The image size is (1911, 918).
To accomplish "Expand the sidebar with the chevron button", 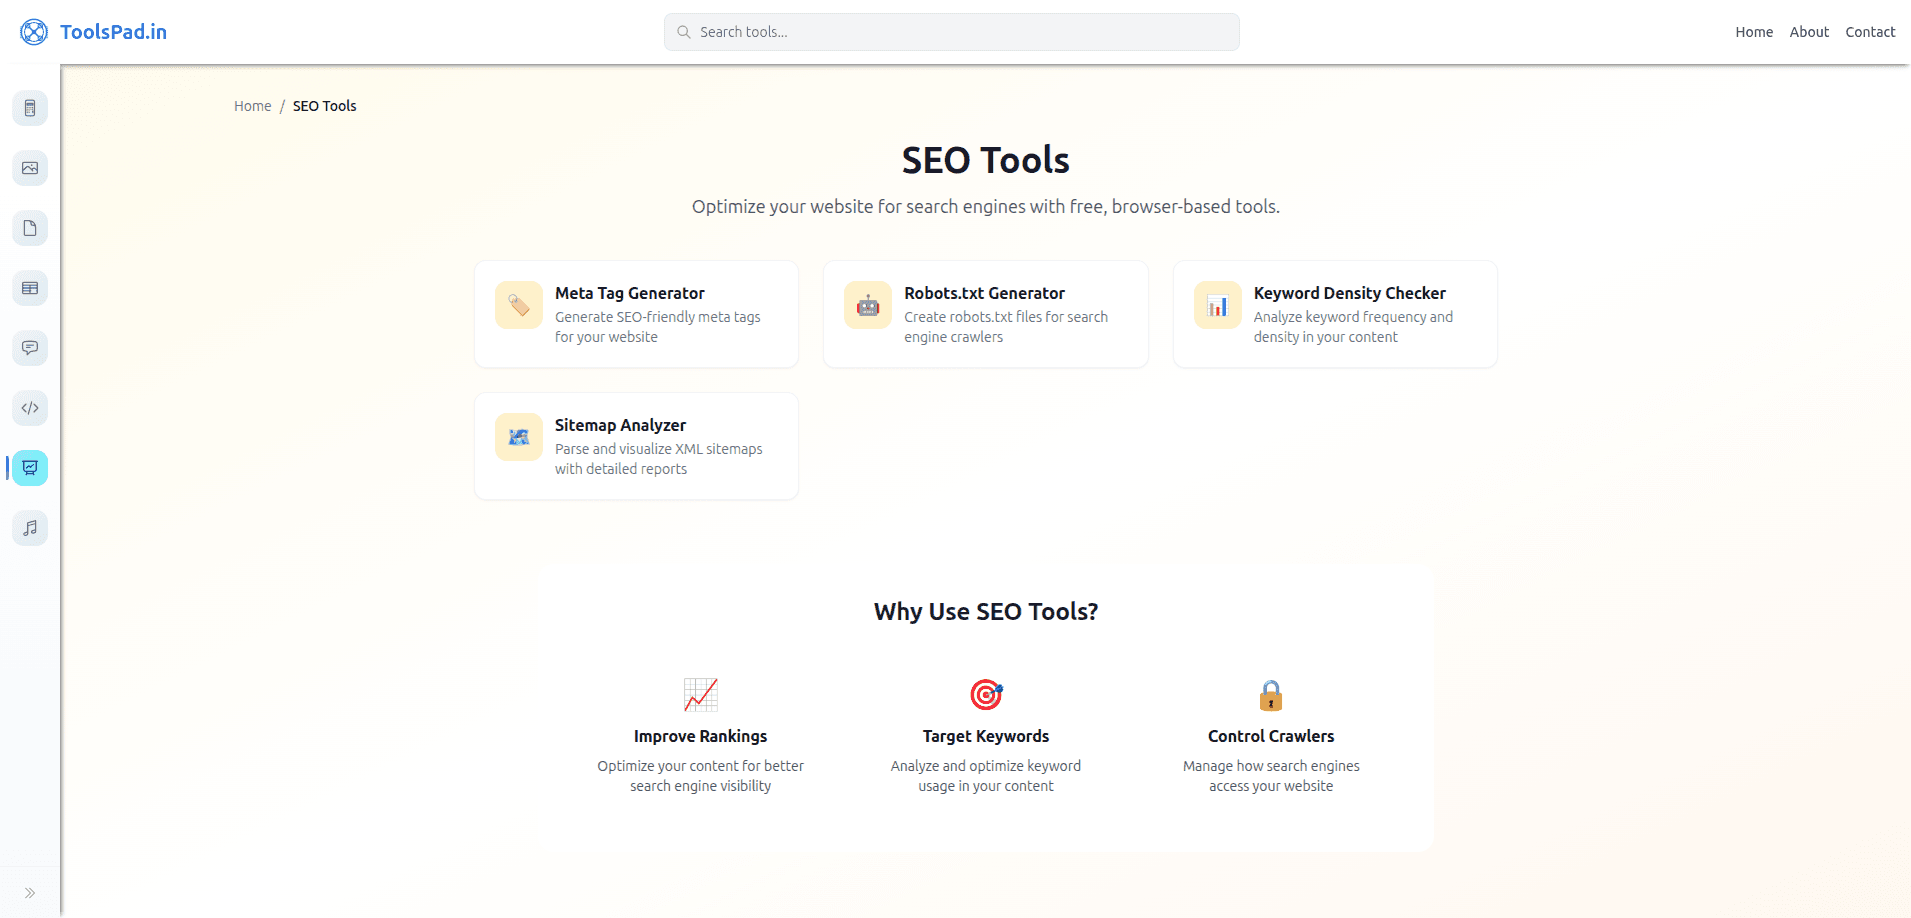I will 30,892.
